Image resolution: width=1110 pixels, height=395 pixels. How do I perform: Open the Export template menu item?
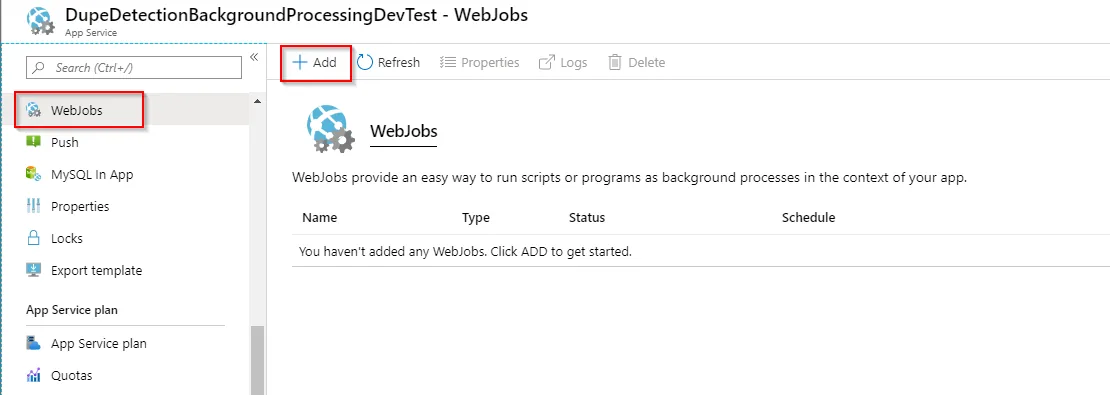pyautogui.click(x=125, y=270)
